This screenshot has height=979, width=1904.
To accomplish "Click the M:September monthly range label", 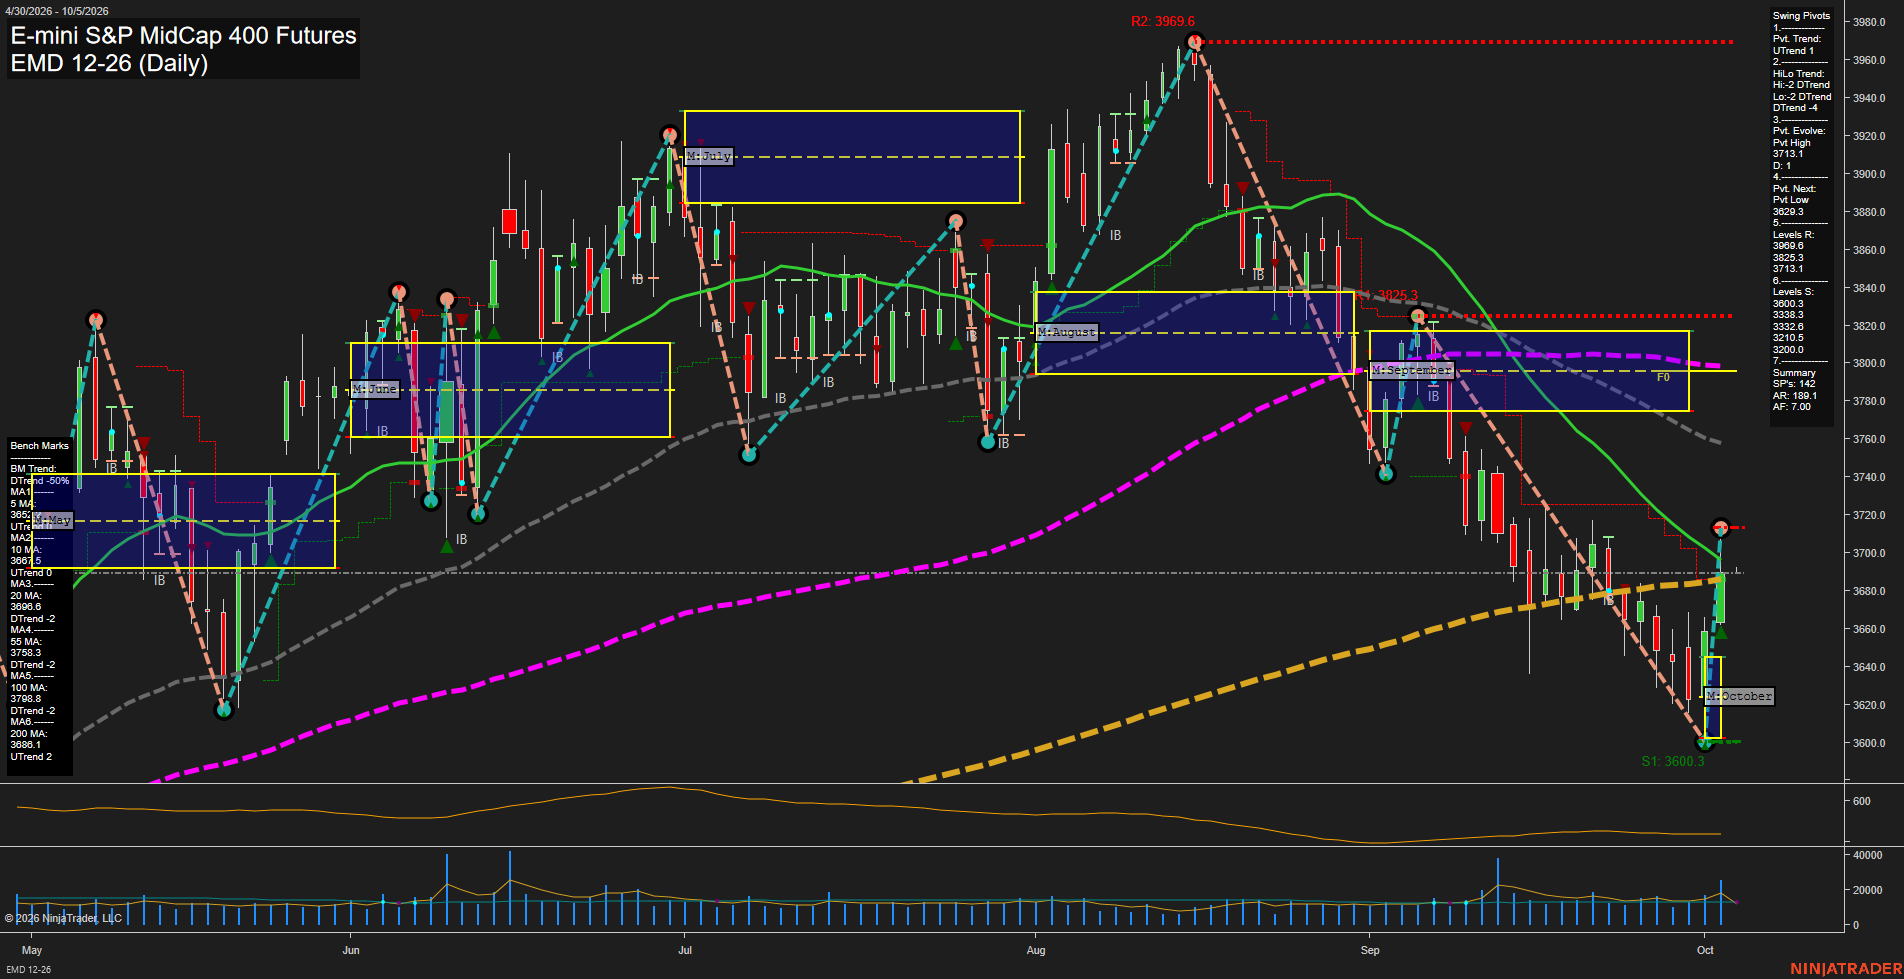I will (x=1411, y=370).
